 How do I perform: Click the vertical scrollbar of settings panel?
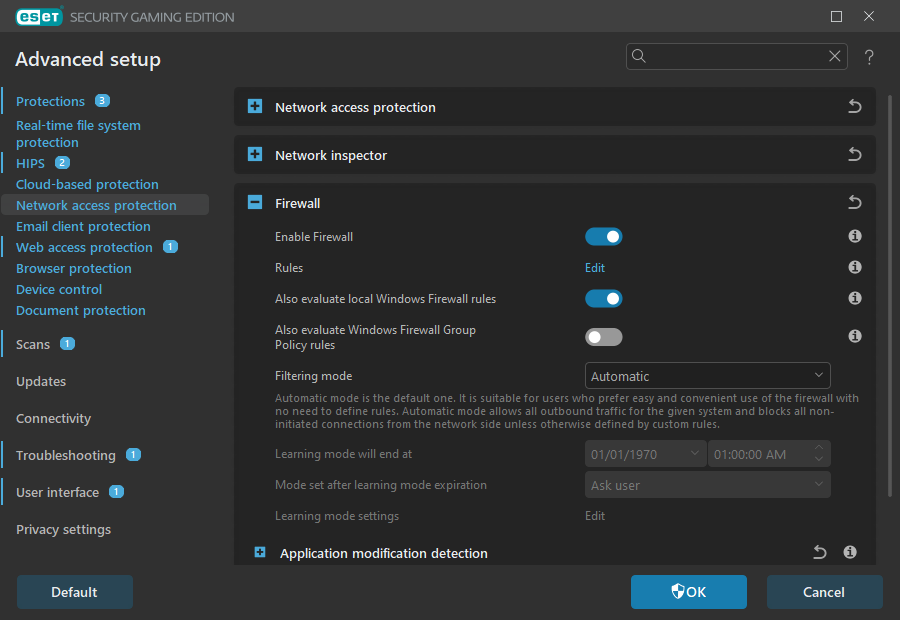pyautogui.click(x=890, y=296)
